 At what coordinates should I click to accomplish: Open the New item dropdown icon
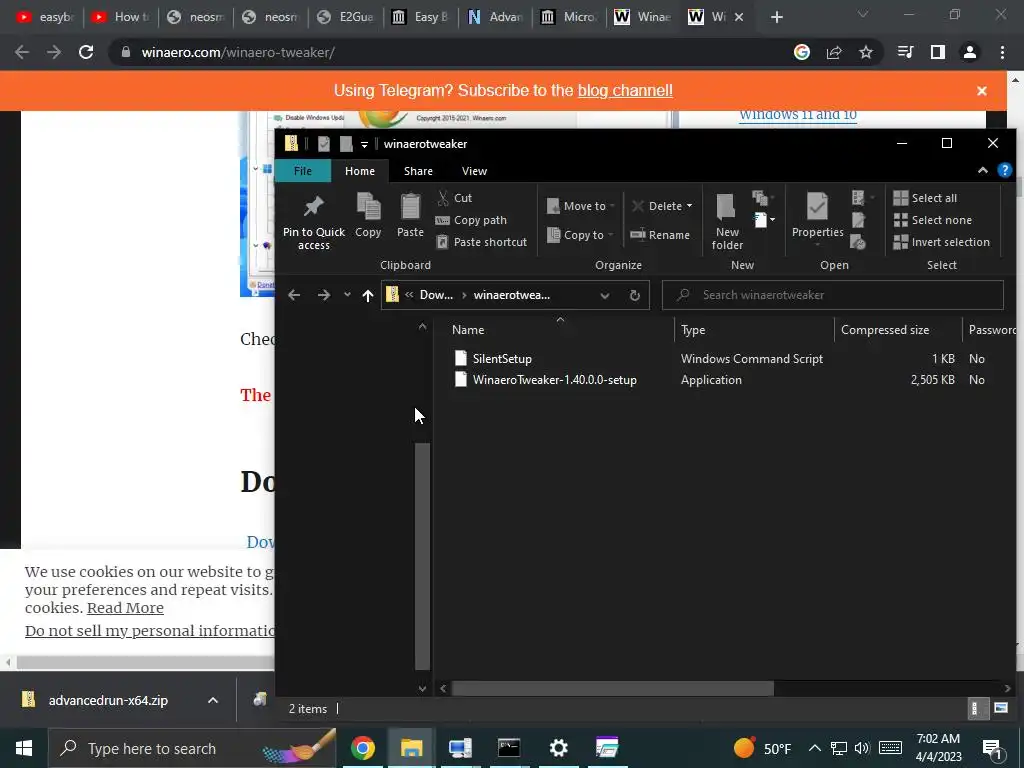(765, 220)
